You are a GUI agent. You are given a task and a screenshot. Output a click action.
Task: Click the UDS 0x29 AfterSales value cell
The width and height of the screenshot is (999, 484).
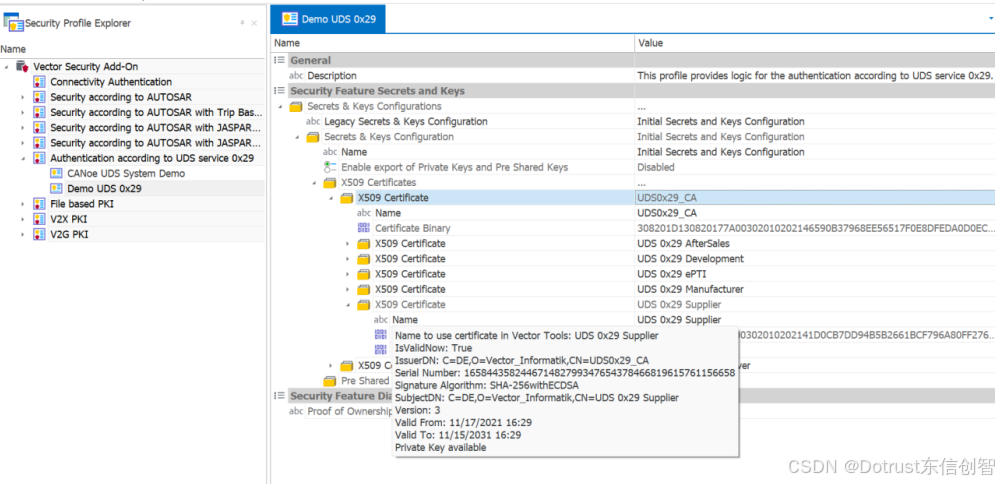(816, 243)
